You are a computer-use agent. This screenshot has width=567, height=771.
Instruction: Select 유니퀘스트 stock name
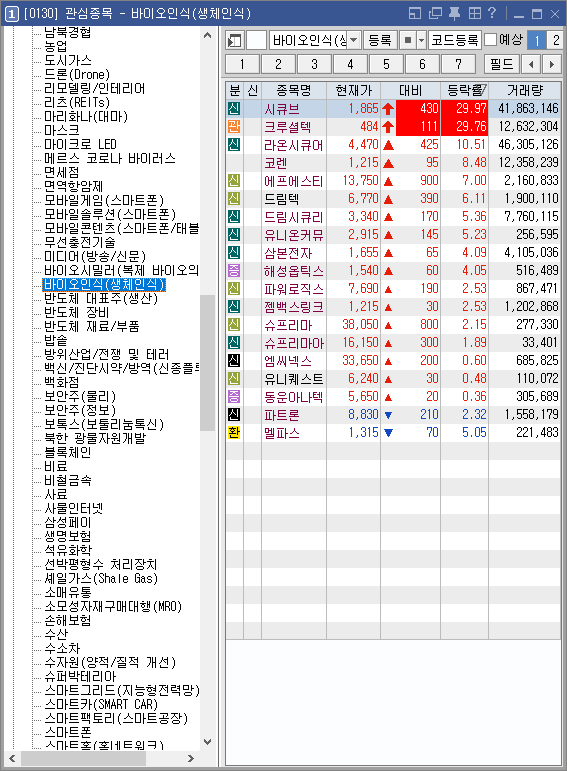[294, 379]
